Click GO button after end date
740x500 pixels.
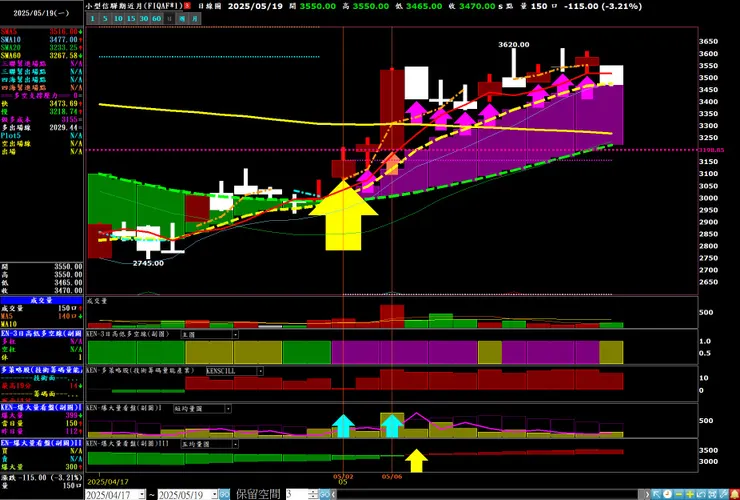click(x=224, y=494)
